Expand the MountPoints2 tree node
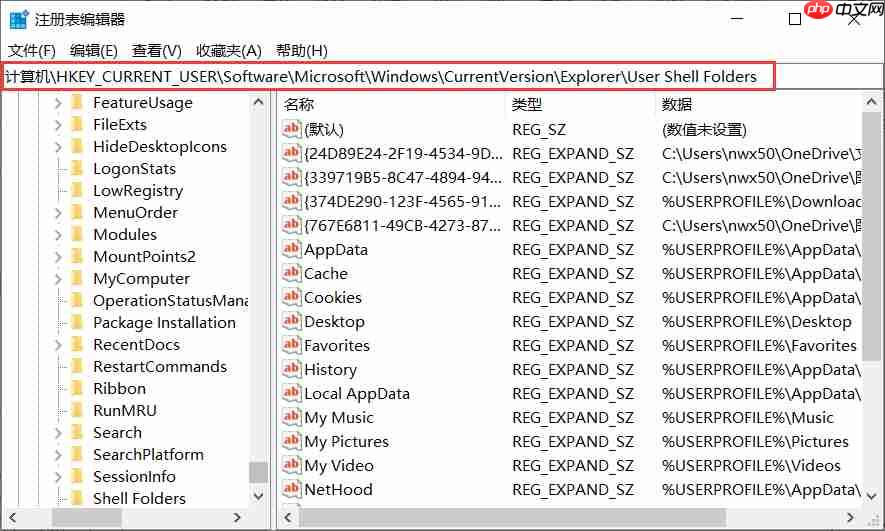The image size is (885, 531). pos(58,257)
